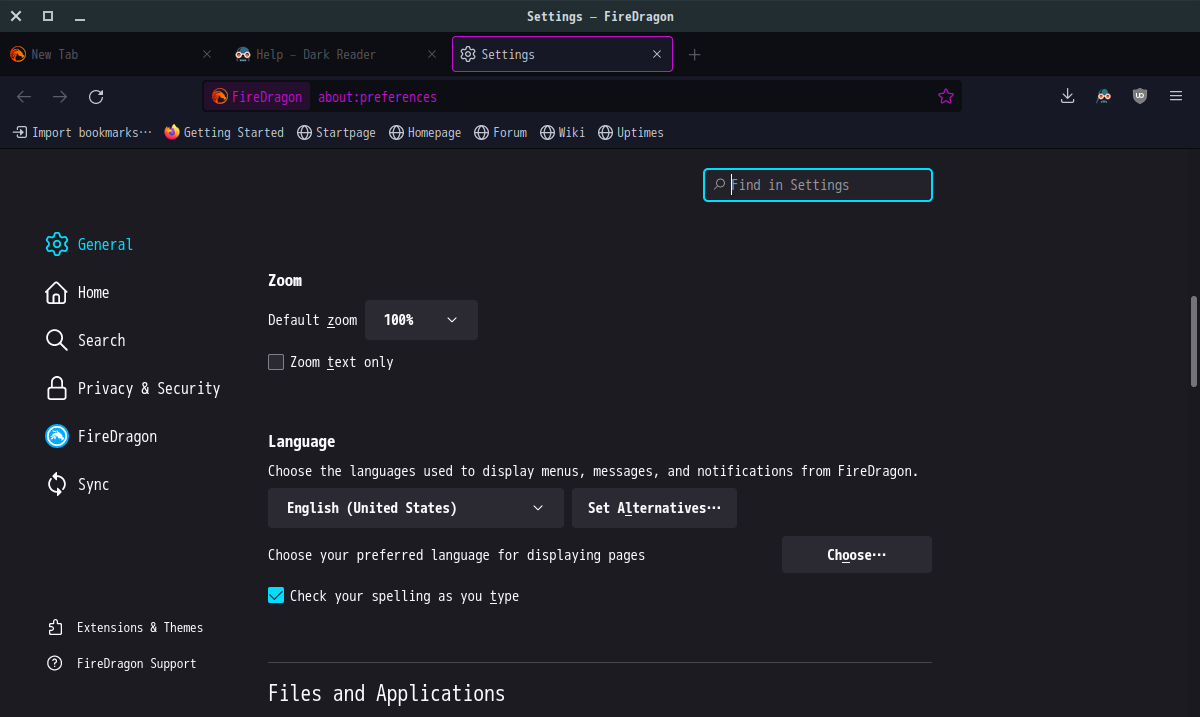1200x717 pixels.
Task: Click the Set Alternatives button
Action: point(654,508)
